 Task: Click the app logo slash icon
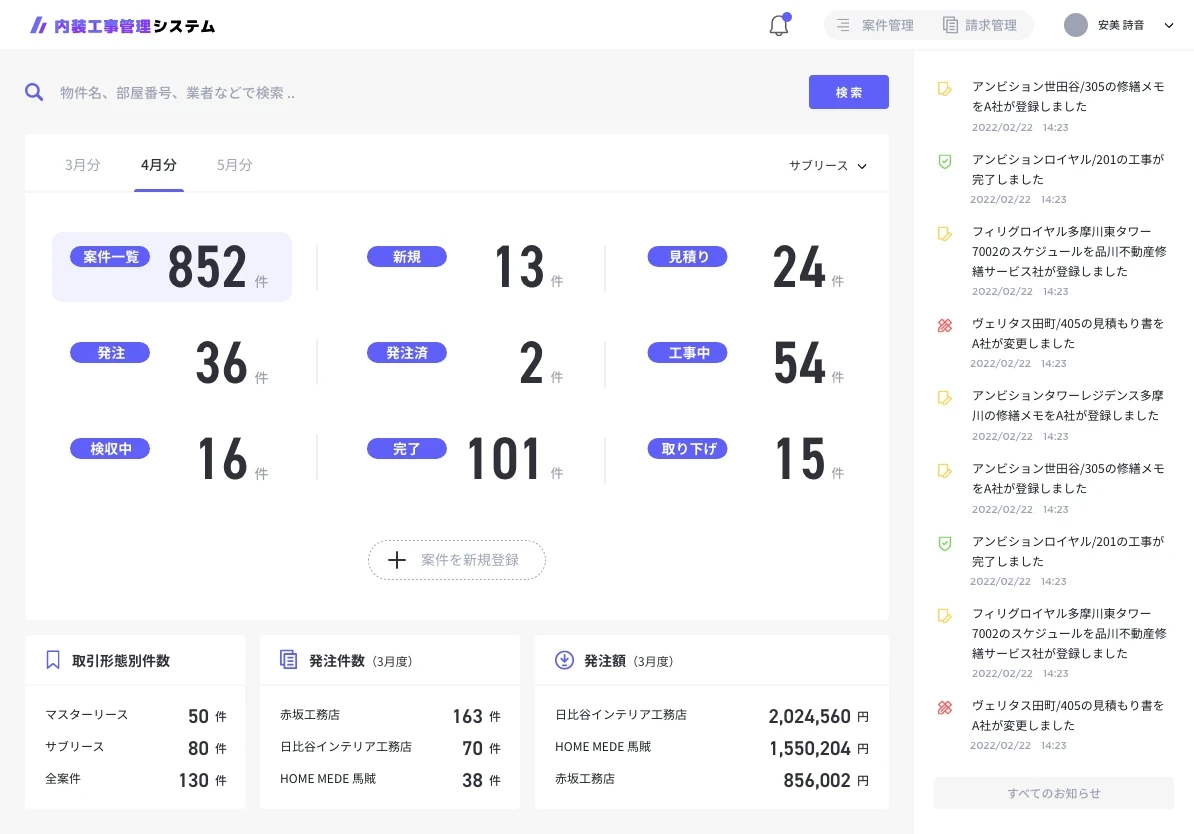(x=38, y=26)
